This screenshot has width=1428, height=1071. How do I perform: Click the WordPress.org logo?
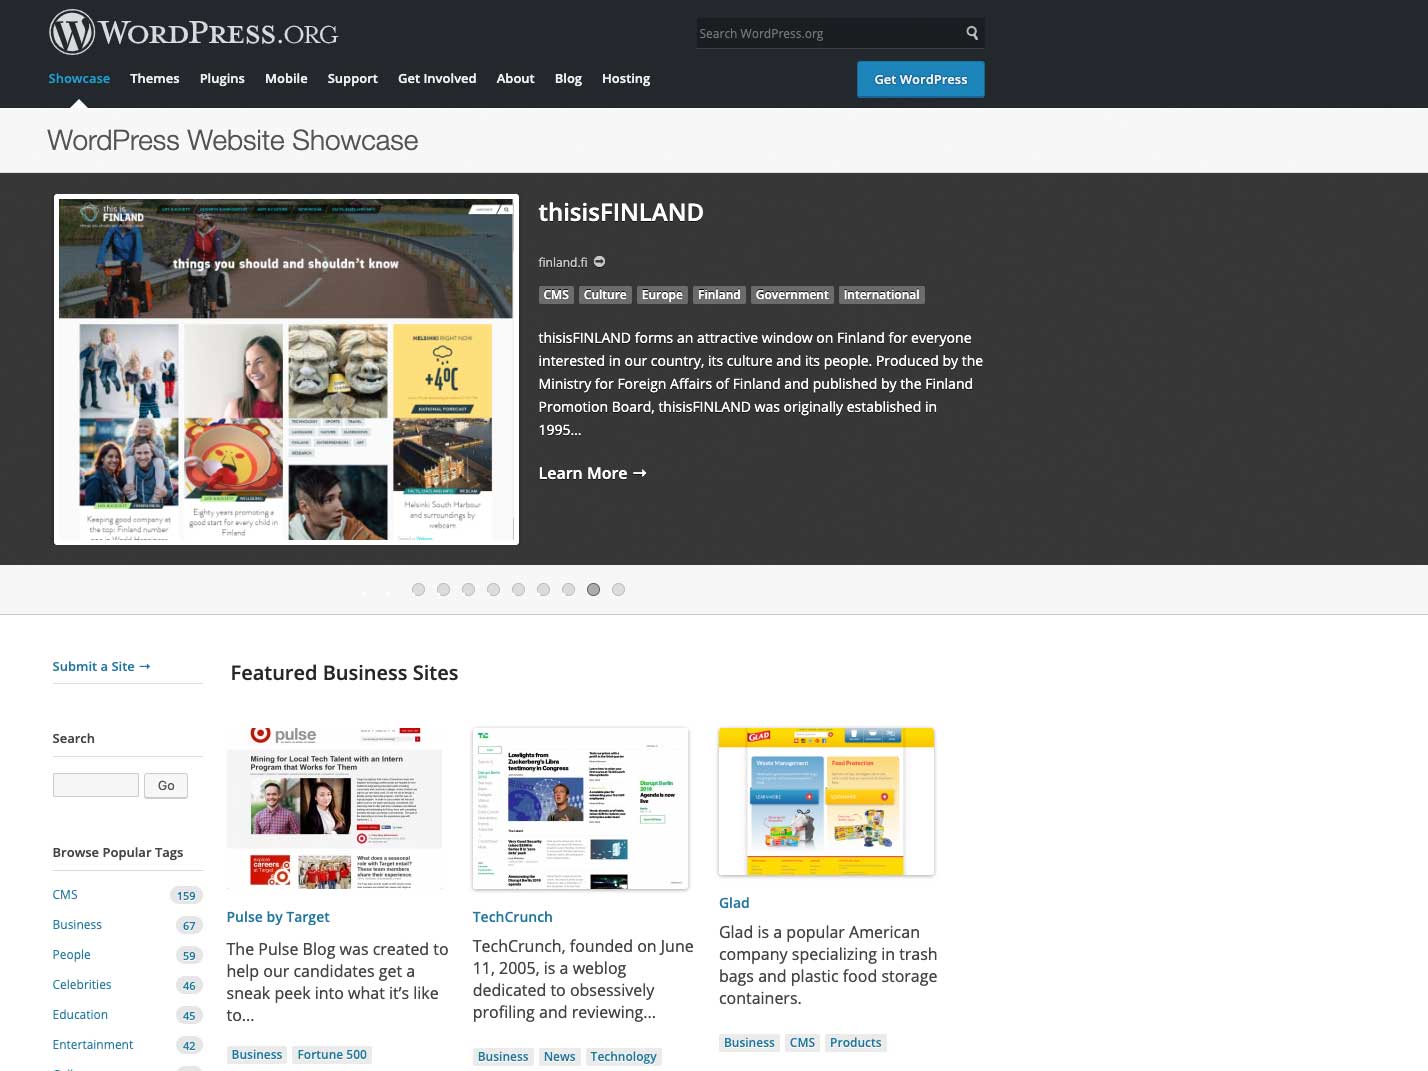pyautogui.click(x=194, y=32)
